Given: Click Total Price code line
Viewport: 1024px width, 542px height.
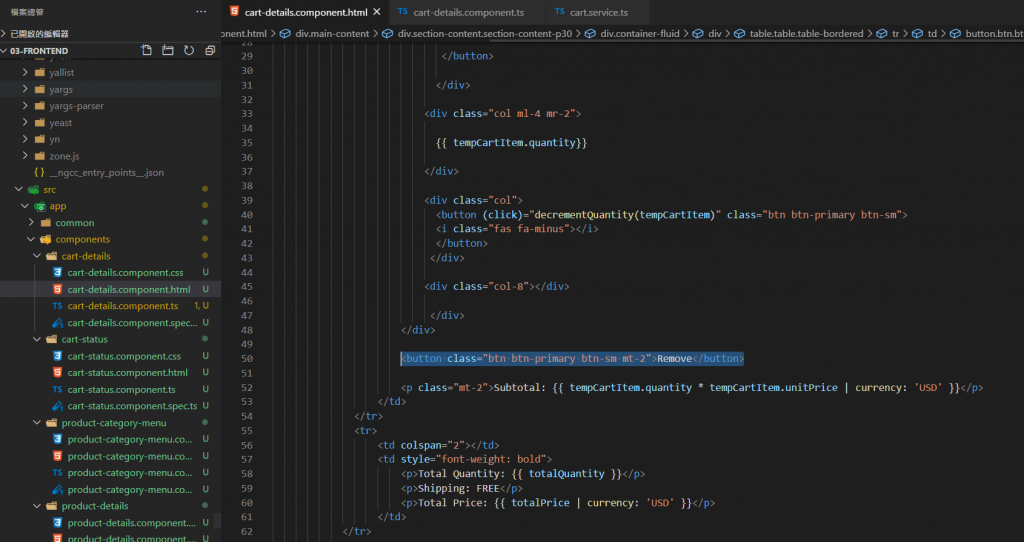Looking at the screenshot, I should pyautogui.click(x=558, y=503).
